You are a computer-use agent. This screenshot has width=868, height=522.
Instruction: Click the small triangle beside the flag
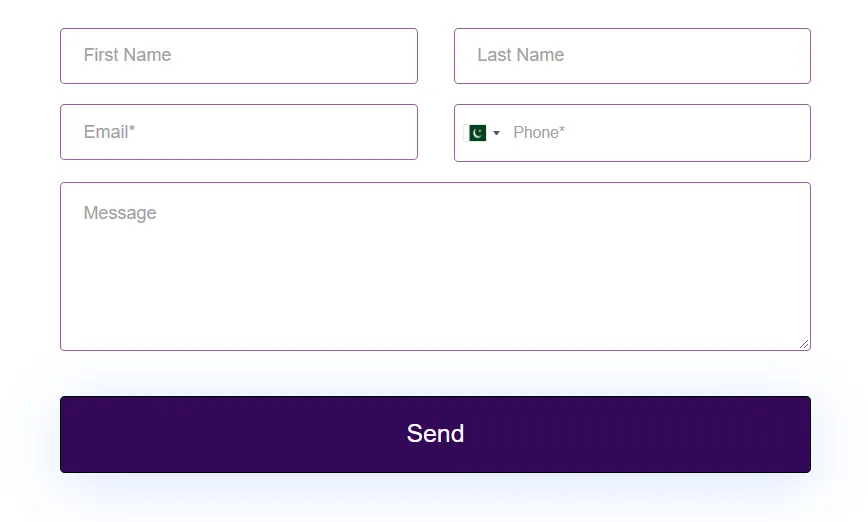click(497, 133)
